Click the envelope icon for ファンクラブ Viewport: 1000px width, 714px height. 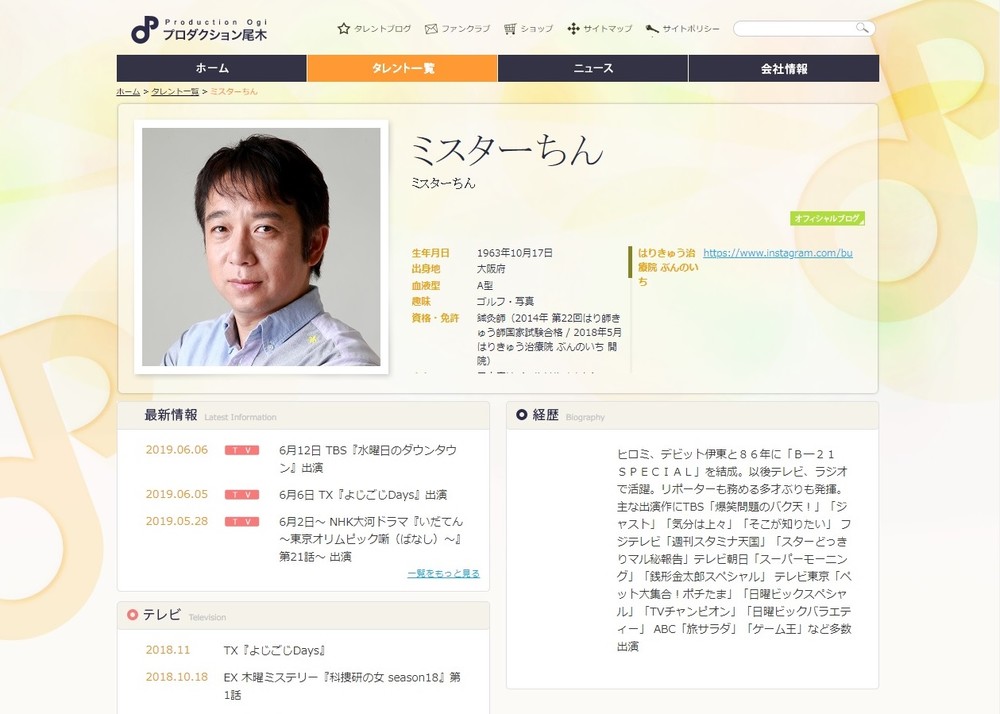431,29
